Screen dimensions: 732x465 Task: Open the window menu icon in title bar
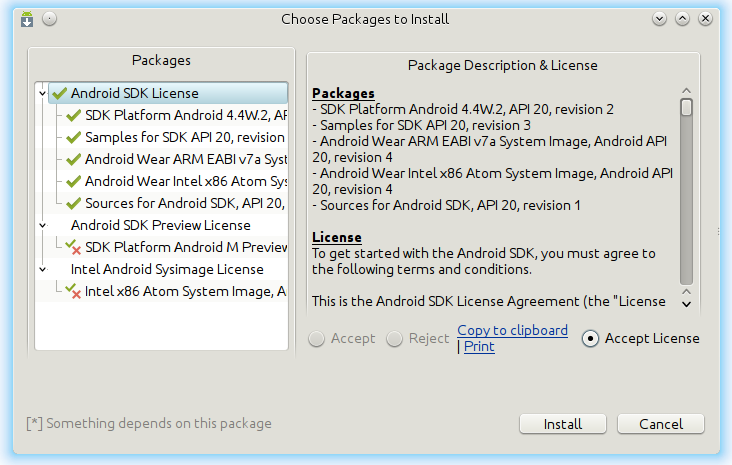pyautogui.click(x=27, y=18)
